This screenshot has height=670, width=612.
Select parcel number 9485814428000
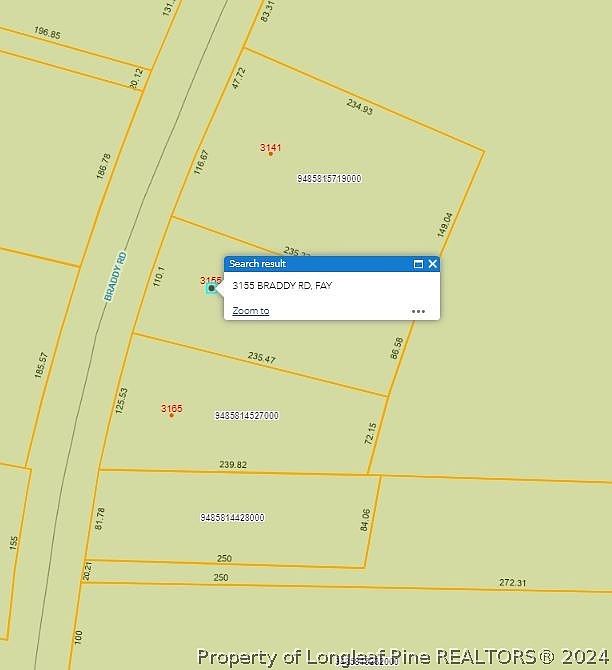(x=232, y=518)
